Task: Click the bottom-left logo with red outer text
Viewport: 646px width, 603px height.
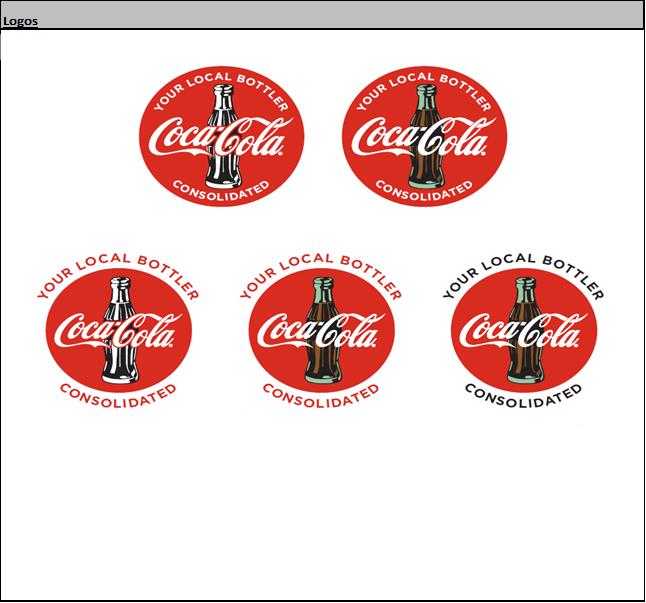Action: click(x=119, y=330)
